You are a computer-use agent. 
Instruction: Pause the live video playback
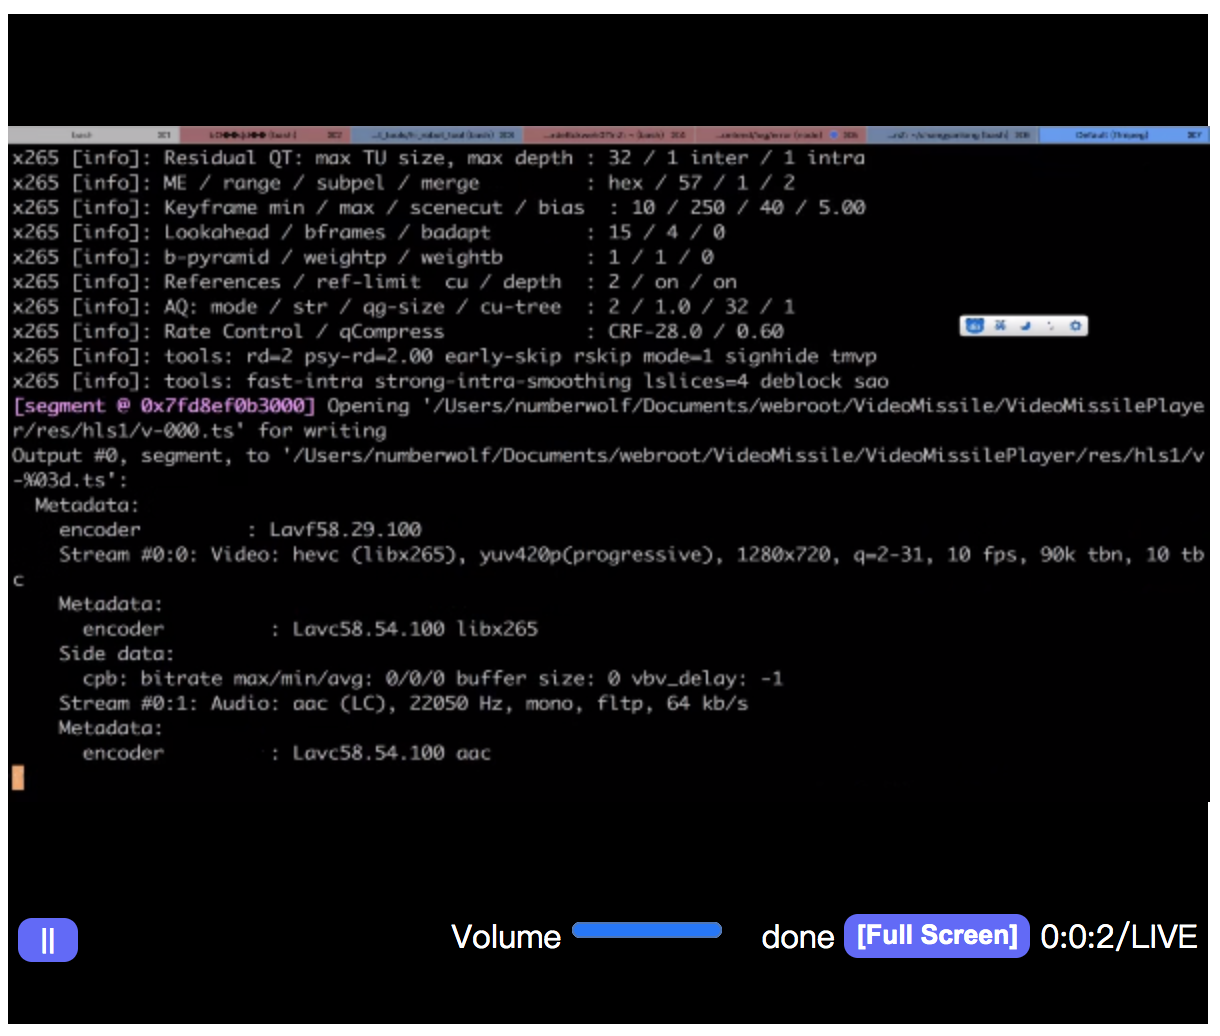point(47,940)
